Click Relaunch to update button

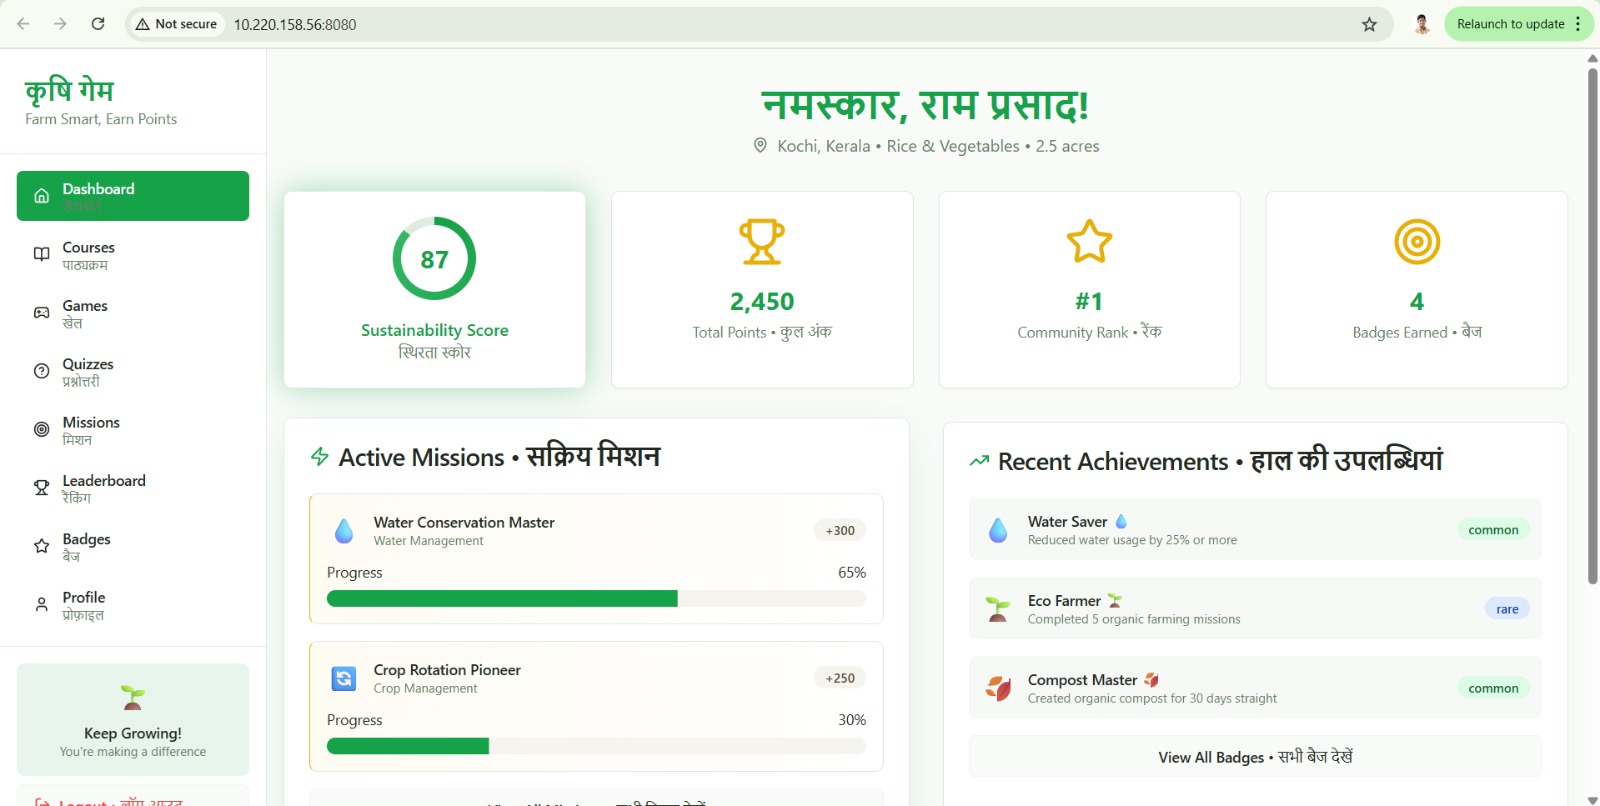(x=1509, y=24)
